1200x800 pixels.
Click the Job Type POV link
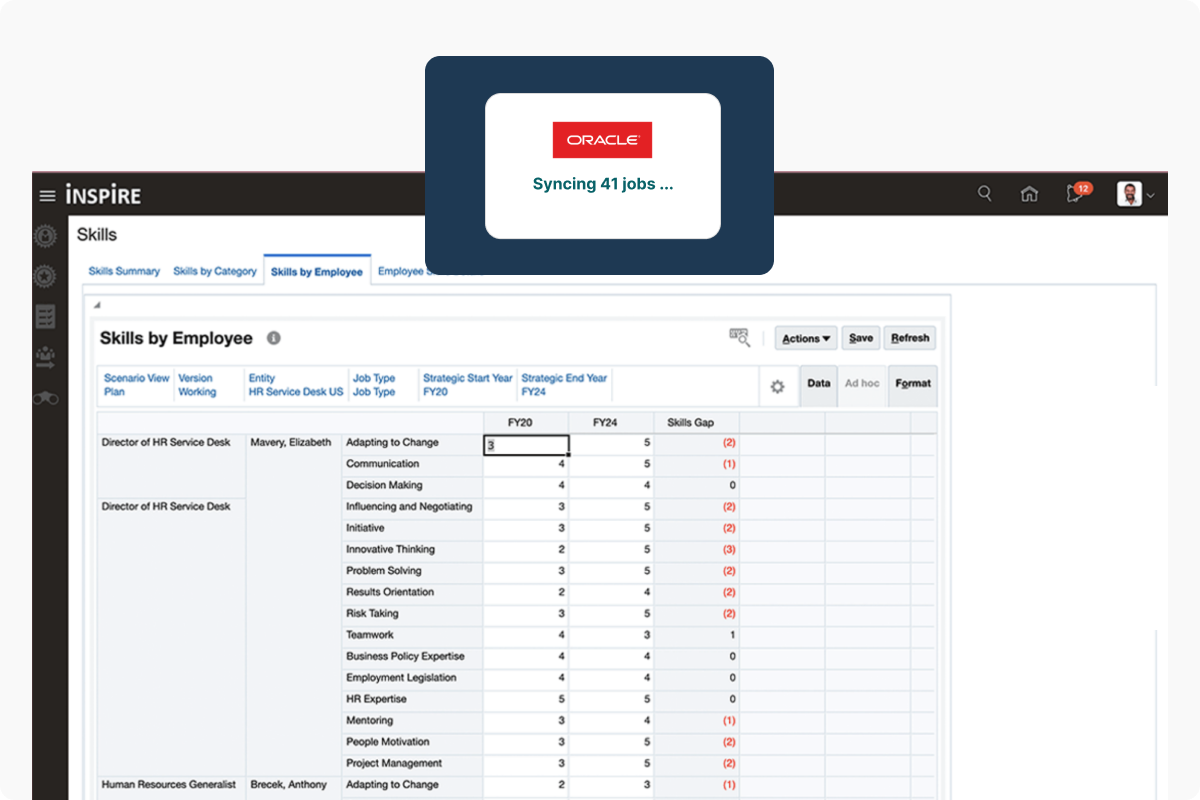pos(374,385)
